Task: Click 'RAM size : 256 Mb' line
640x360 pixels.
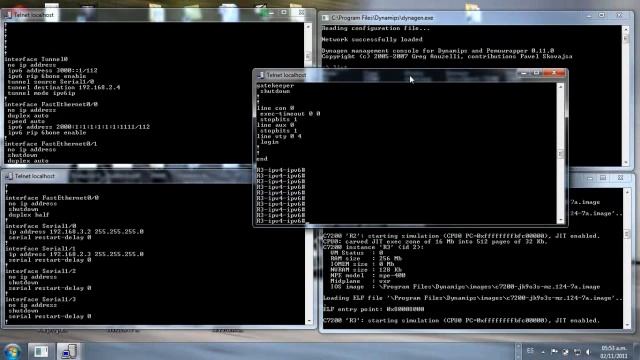Action: pos(366,258)
